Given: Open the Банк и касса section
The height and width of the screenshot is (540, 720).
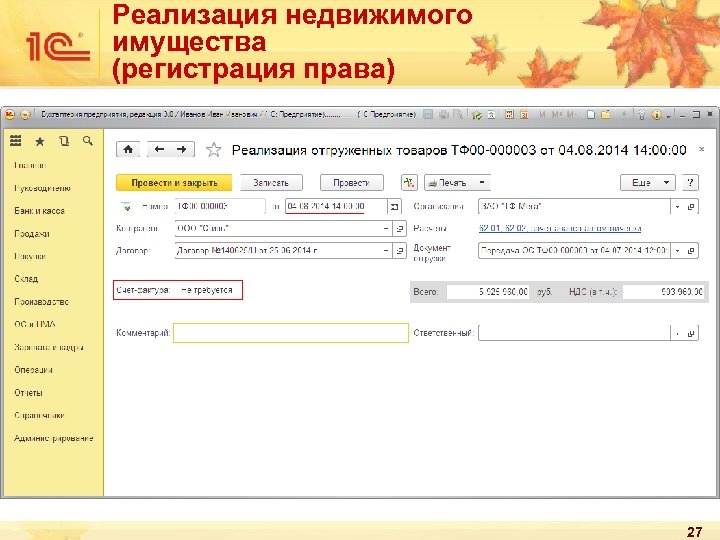Looking at the screenshot, I should click(x=39, y=211).
